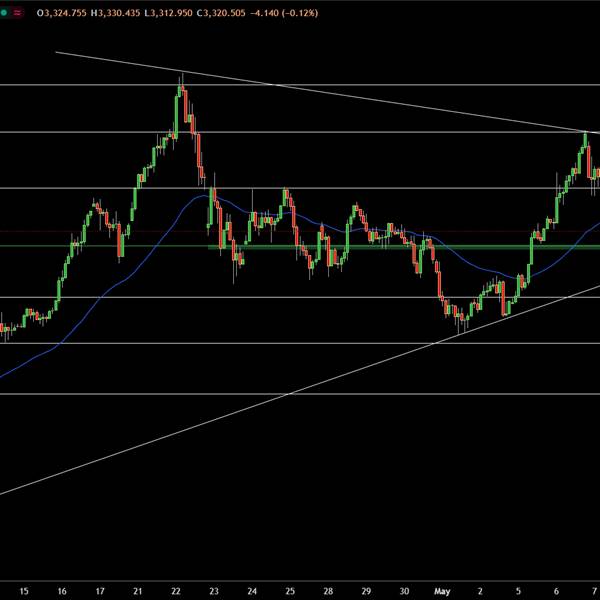Click the date label 29 on time axis
The height and width of the screenshot is (600, 600).
click(366, 591)
